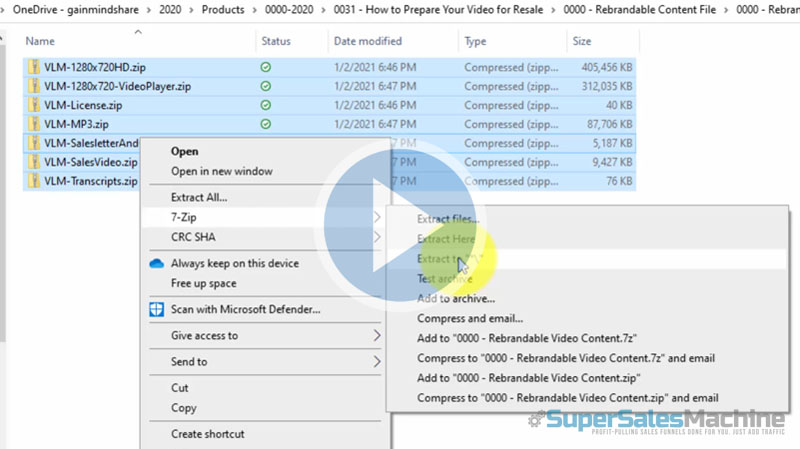The width and height of the screenshot is (800, 449).
Task: Click the Microsoft Defender shield icon
Action: pos(156,309)
